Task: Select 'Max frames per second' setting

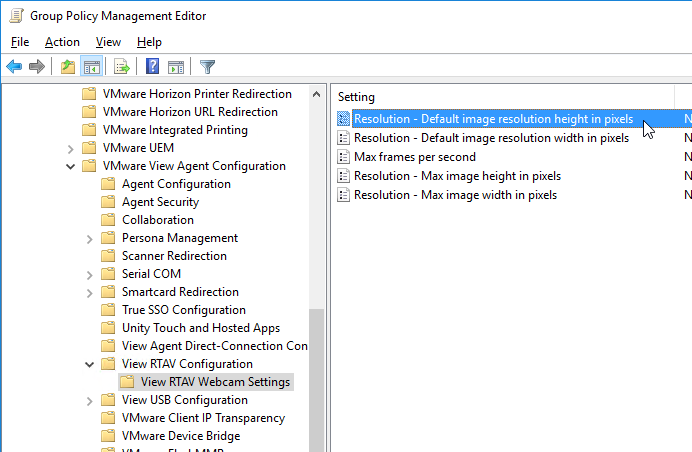Action: coord(415,157)
